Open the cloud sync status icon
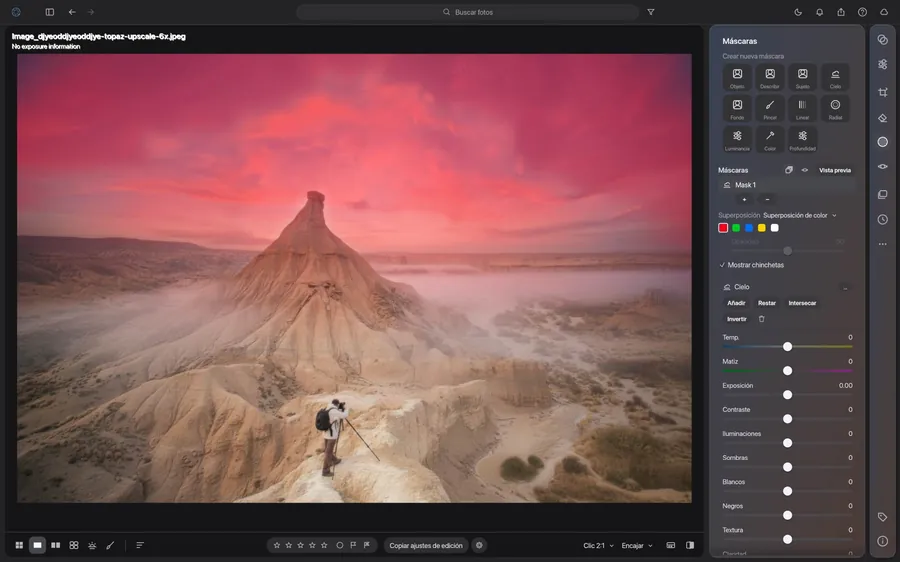The image size is (900, 562). coord(884,12)
